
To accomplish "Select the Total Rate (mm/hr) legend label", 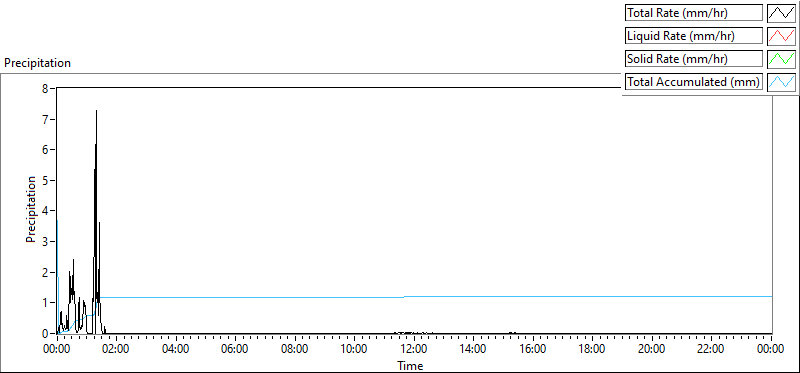I will point(694,13).
